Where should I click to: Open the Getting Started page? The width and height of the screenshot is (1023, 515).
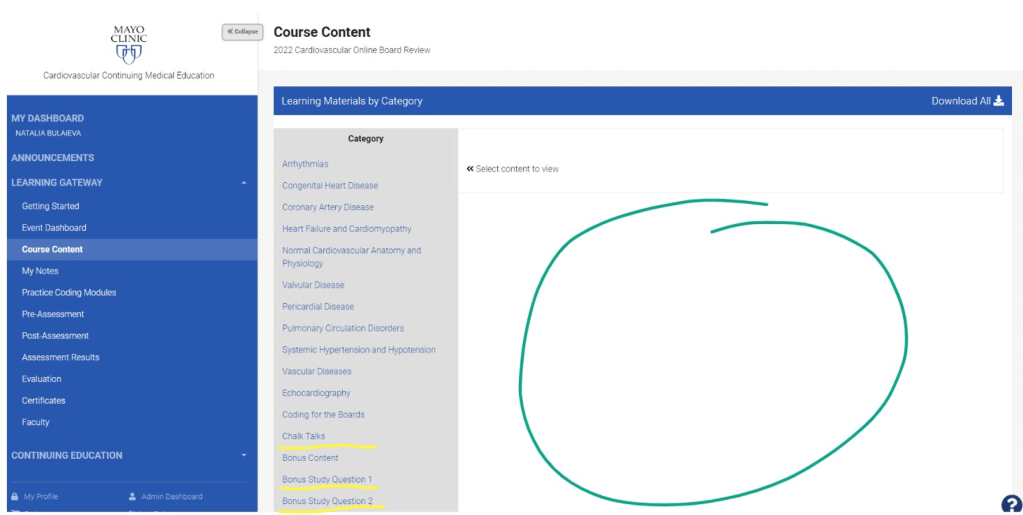click(50, 206)
